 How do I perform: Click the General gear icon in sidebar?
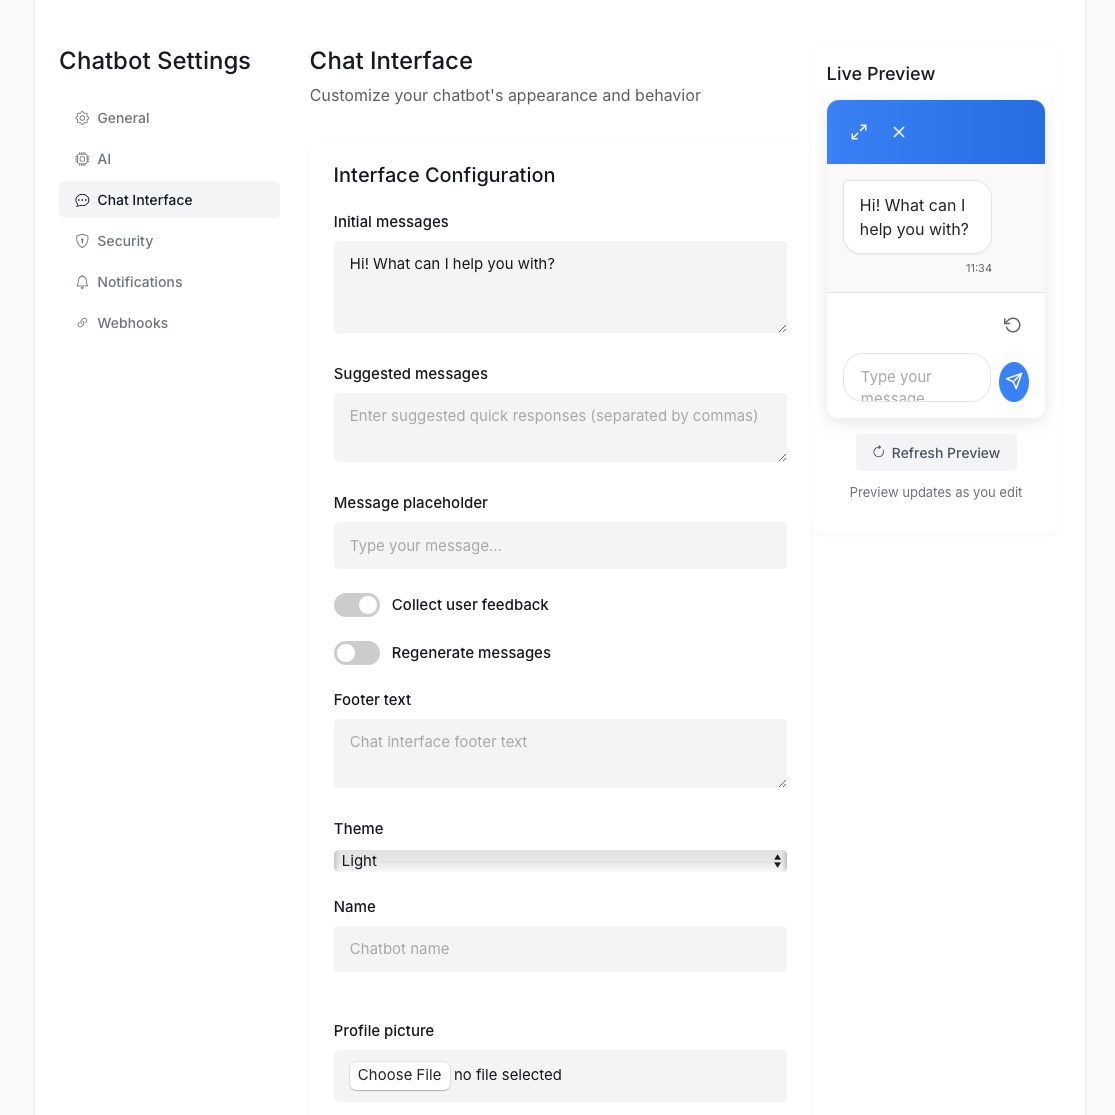click(x=82, y=118)
